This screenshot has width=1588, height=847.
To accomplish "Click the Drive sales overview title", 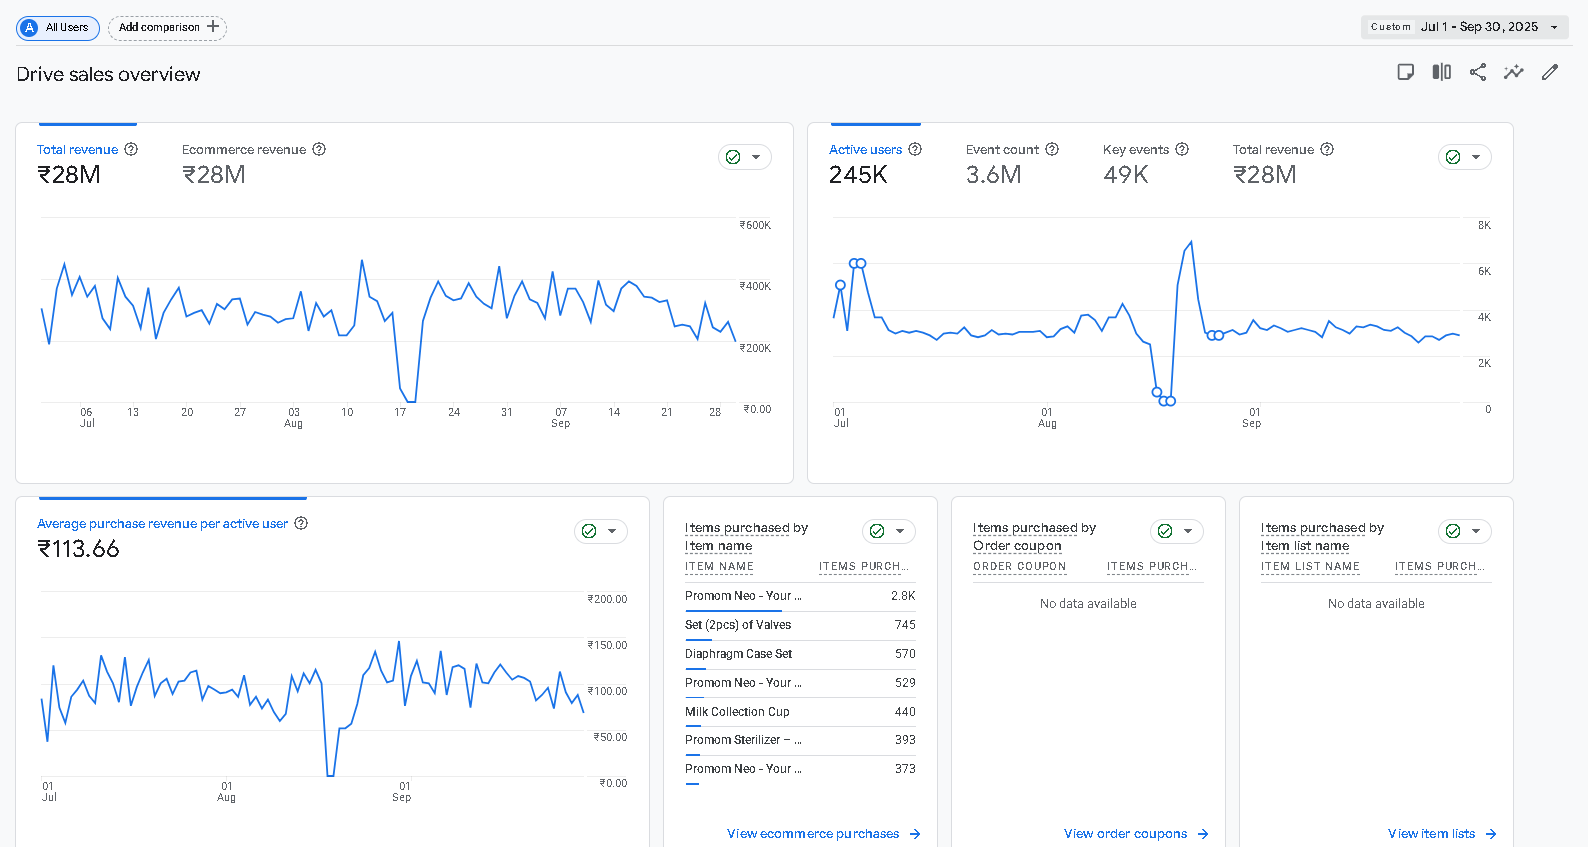I will (x=108, y=74).
